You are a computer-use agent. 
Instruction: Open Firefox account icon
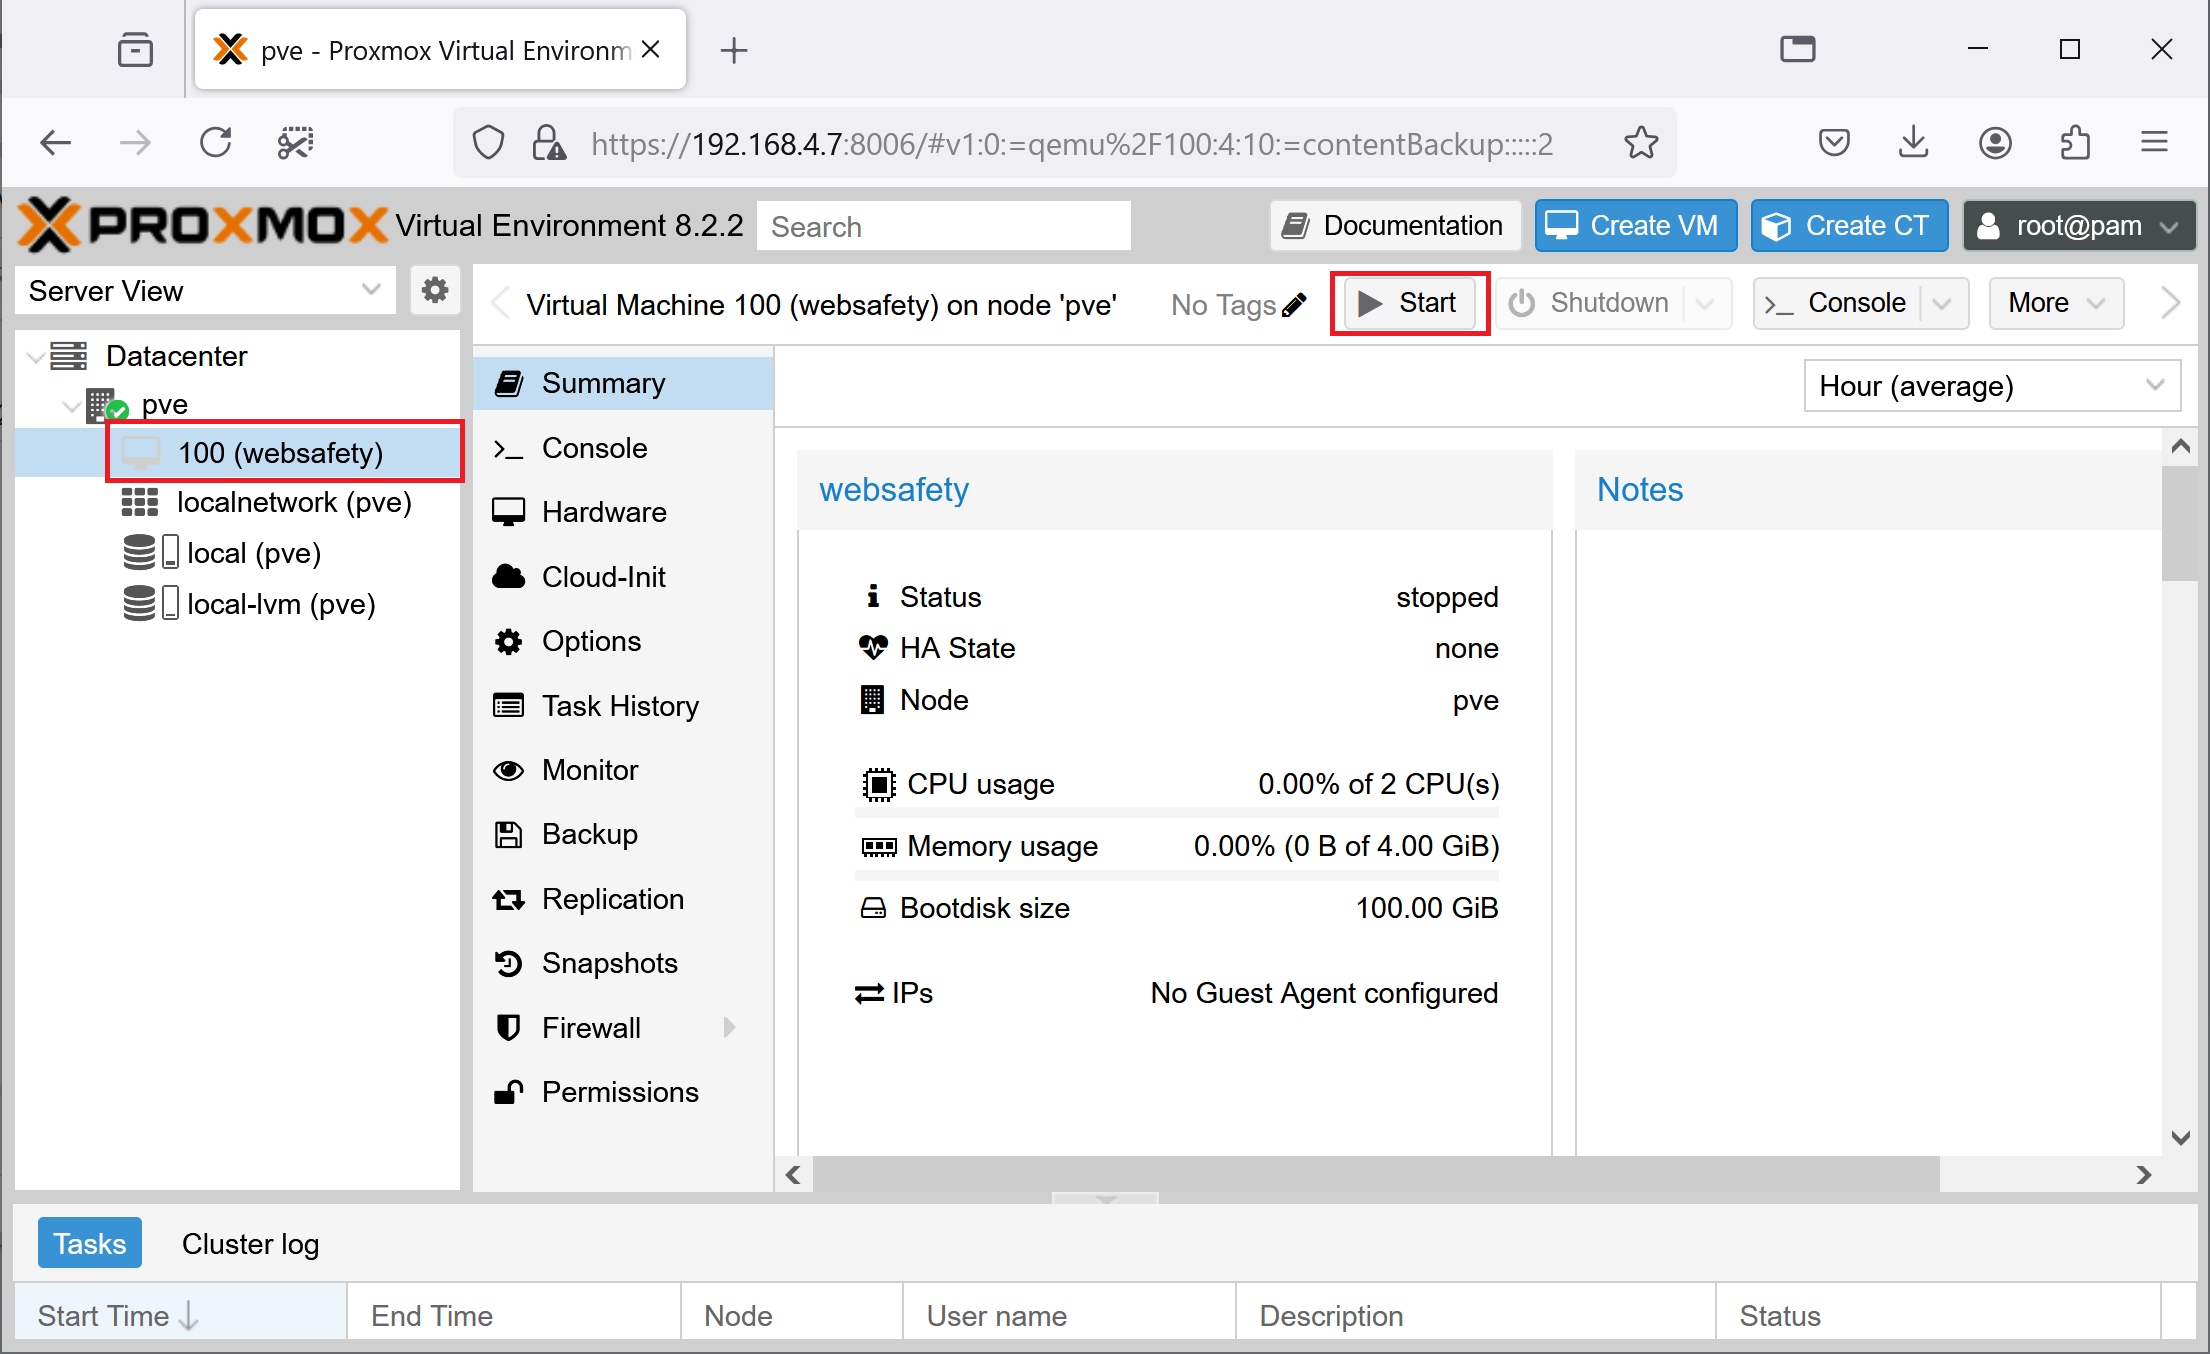click(1995, 144)
